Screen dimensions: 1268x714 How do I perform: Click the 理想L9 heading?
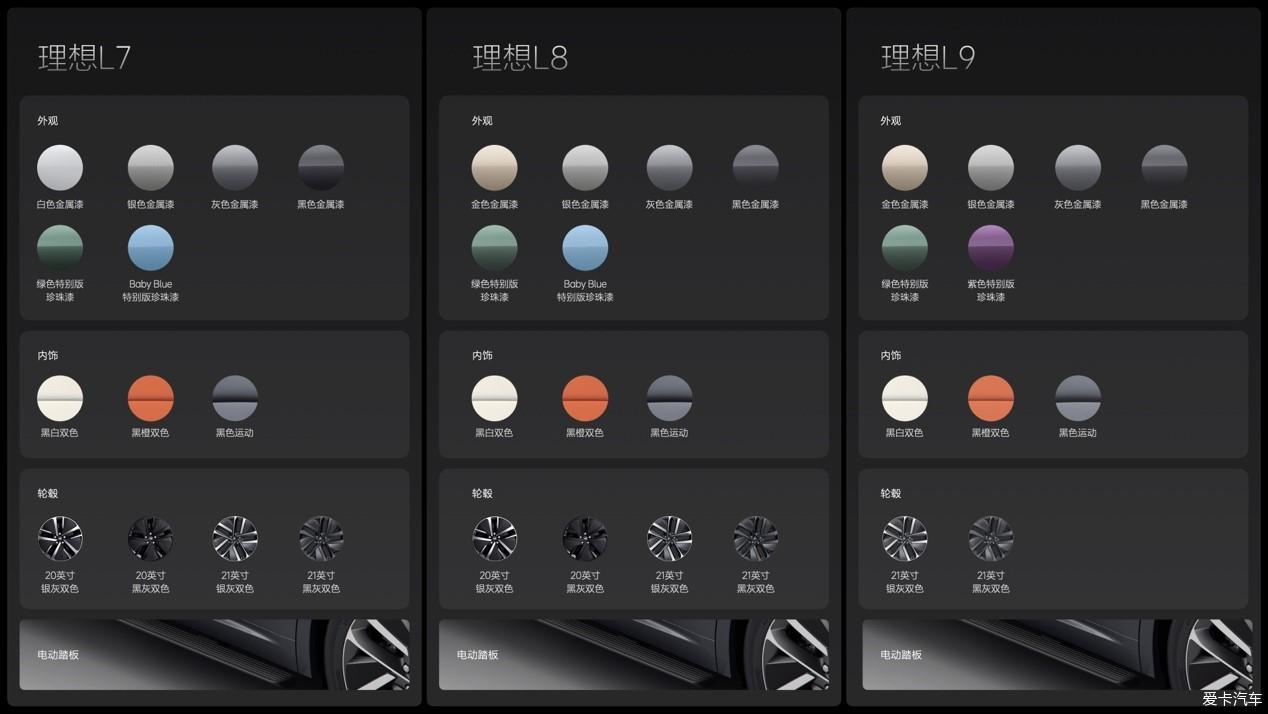pyautogui.click(x=928, y=57)
